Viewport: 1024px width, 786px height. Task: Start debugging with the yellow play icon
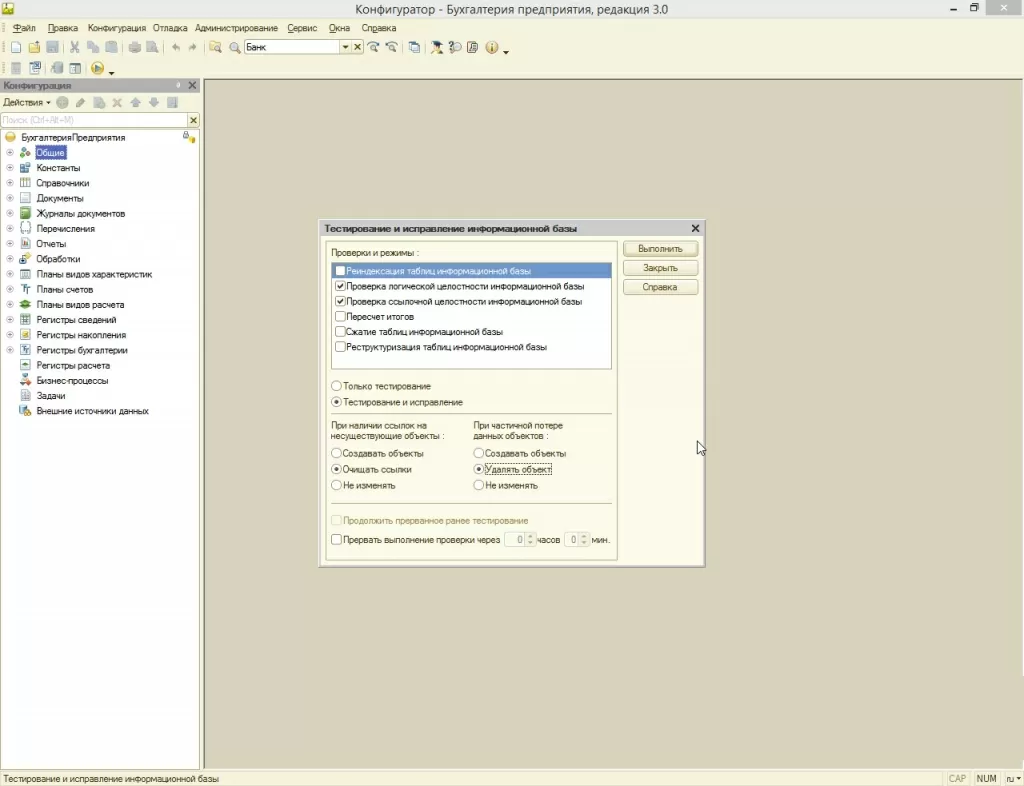(x=97, y=68)
